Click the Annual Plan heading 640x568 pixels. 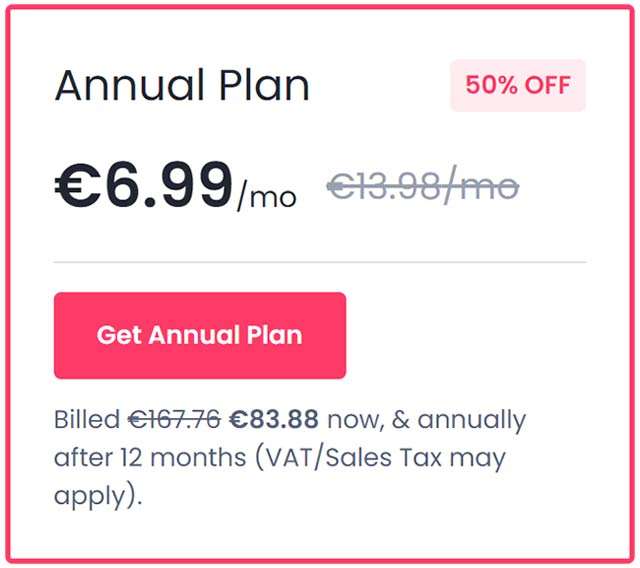click(181, 86)
